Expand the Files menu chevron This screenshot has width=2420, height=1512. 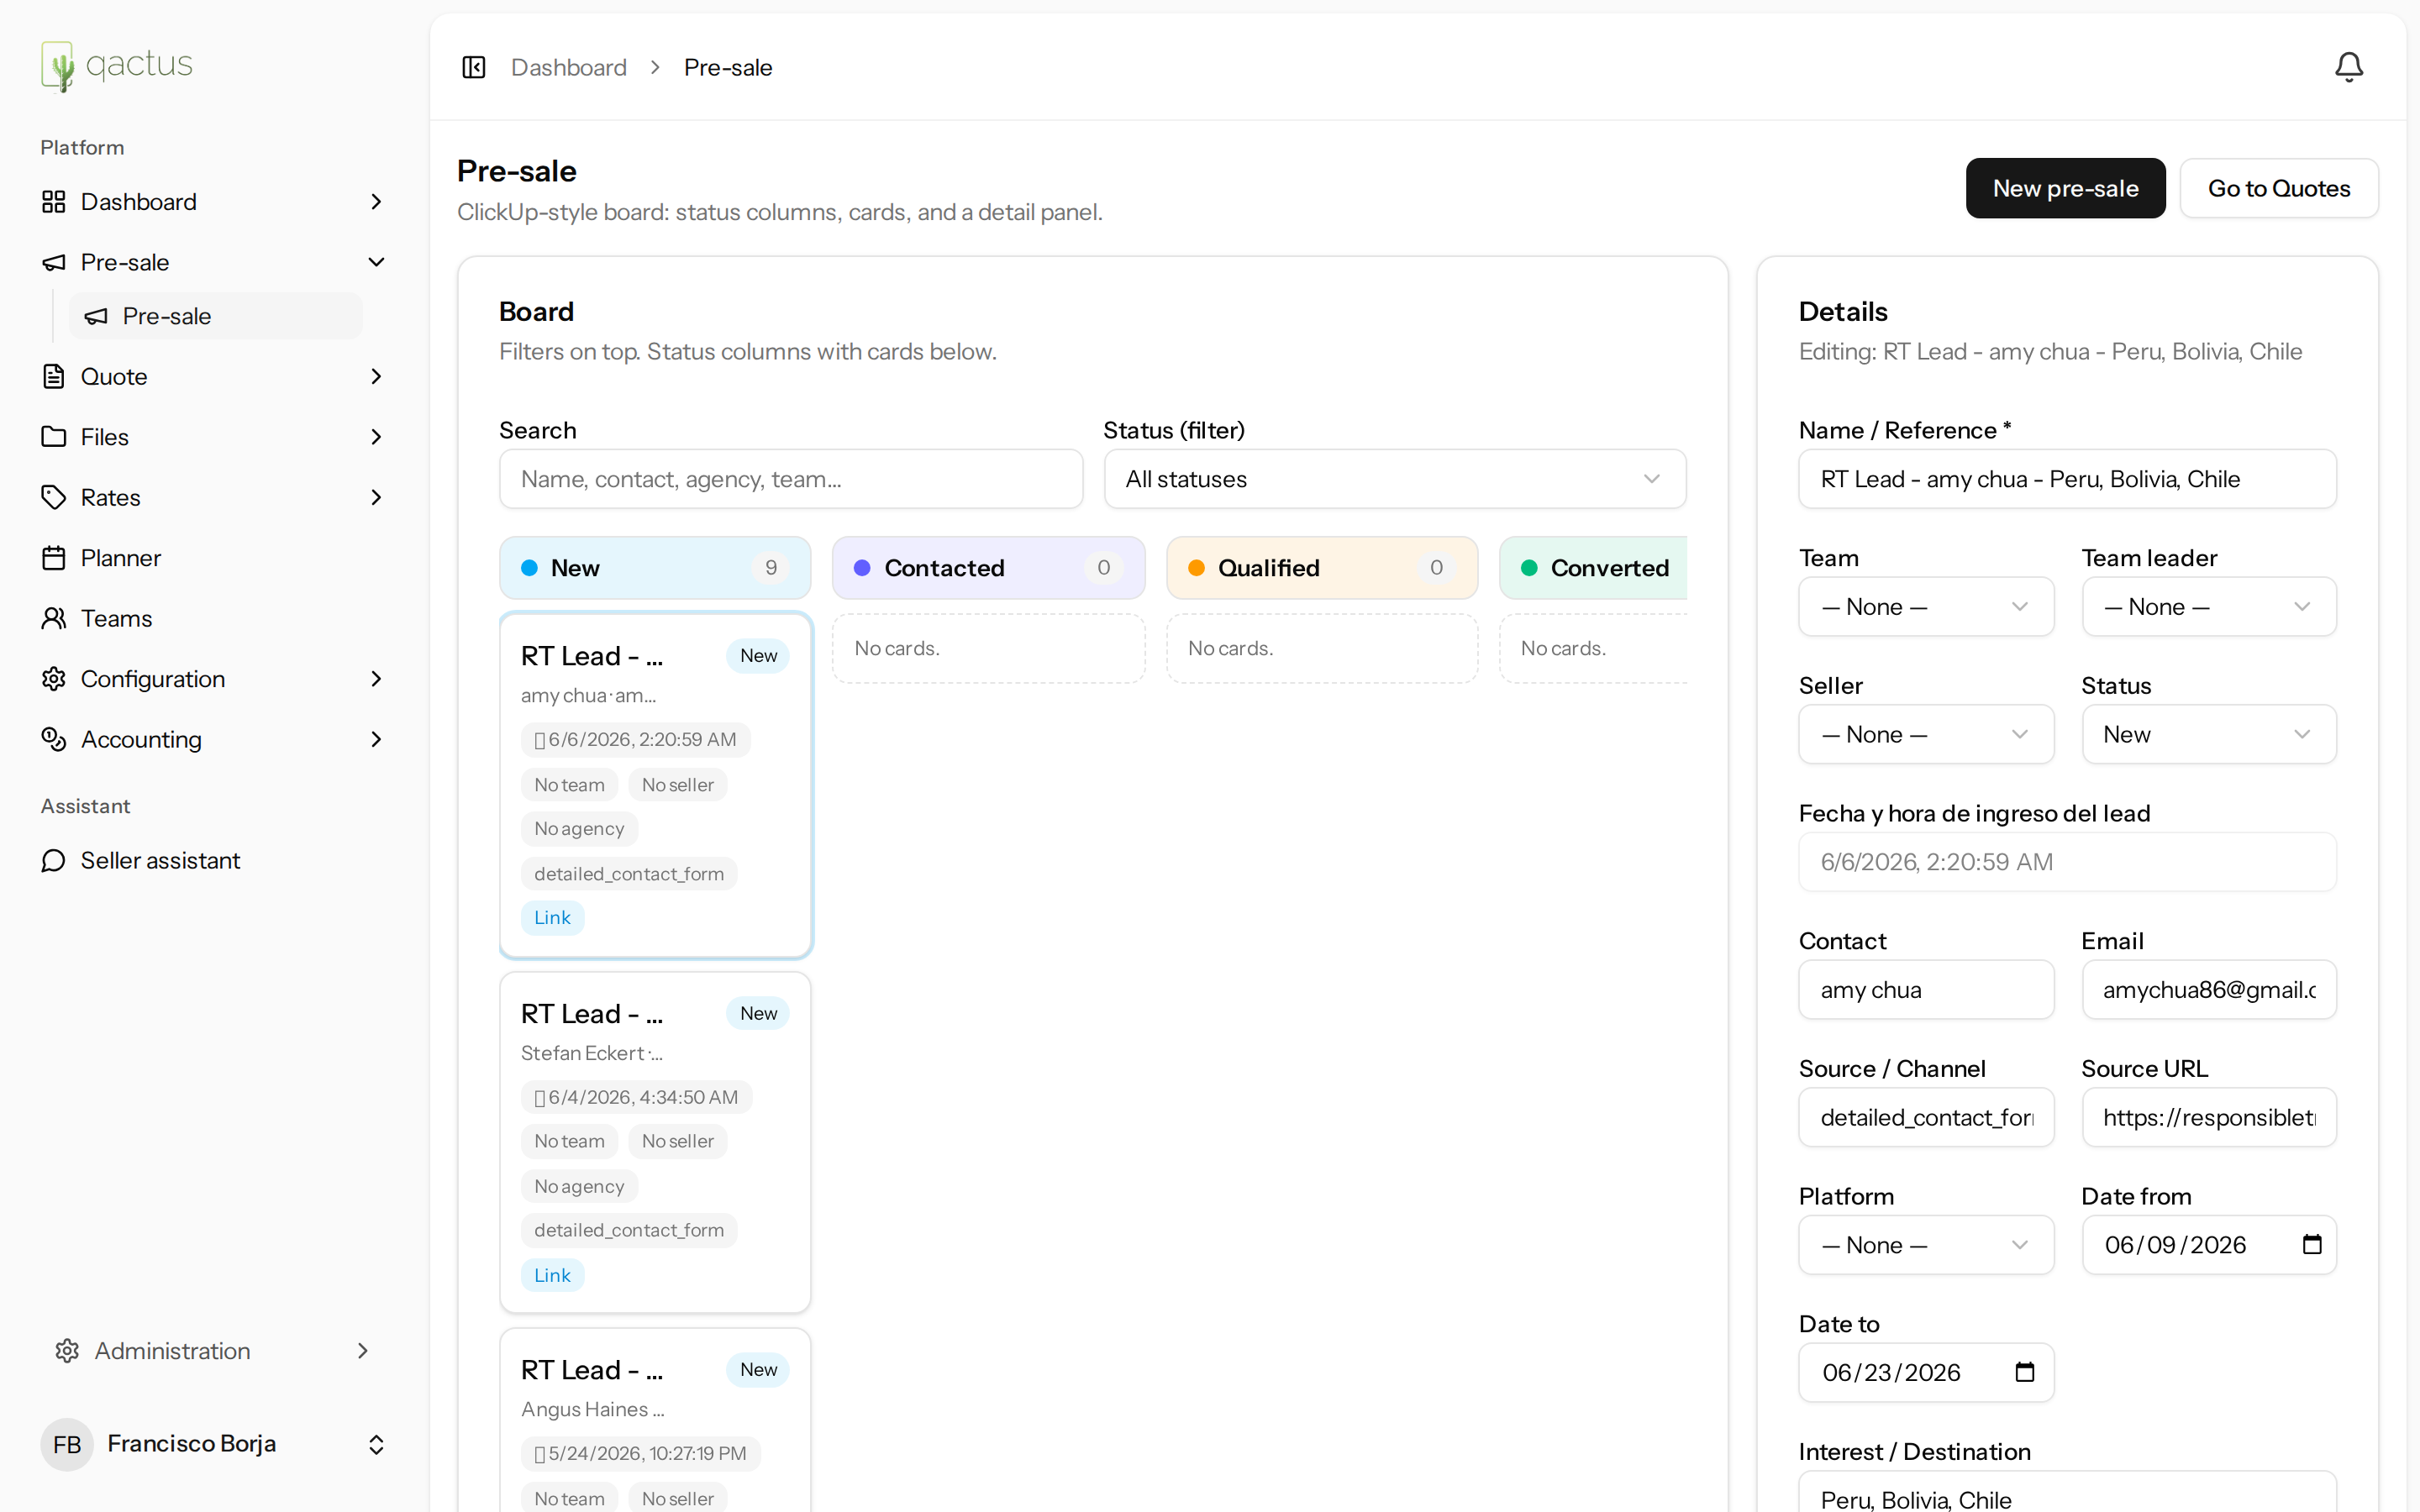point(376,437)
